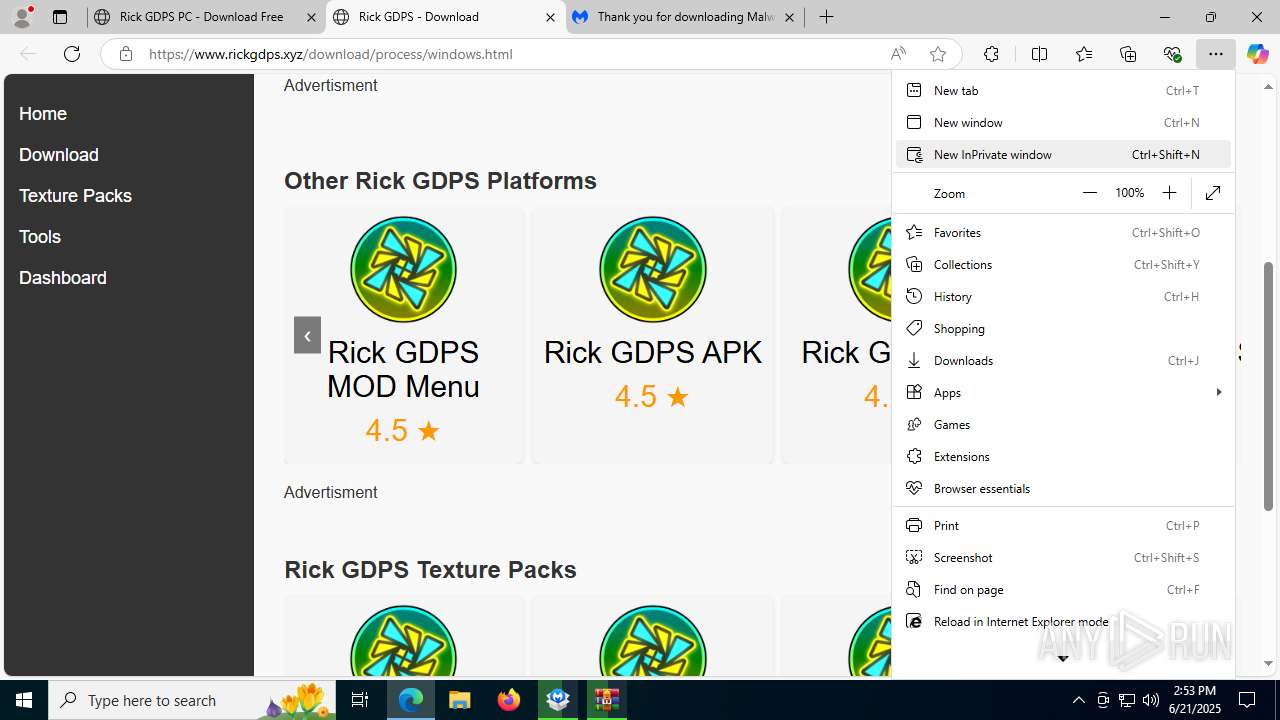The height and width of the screenshot is (720, 1280).
Task: Click Settings and more ellipsis button
Action: [1216, 54]
